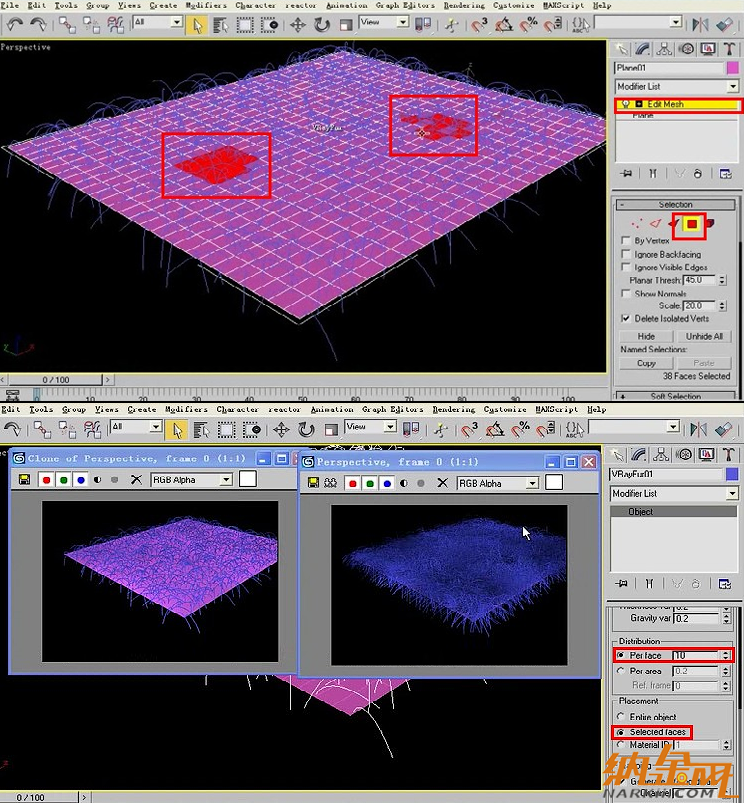Click Align tool in upper toolbar
Image resolution: width=744 pixels, height=803 pixels.
(x=724, y=25)
